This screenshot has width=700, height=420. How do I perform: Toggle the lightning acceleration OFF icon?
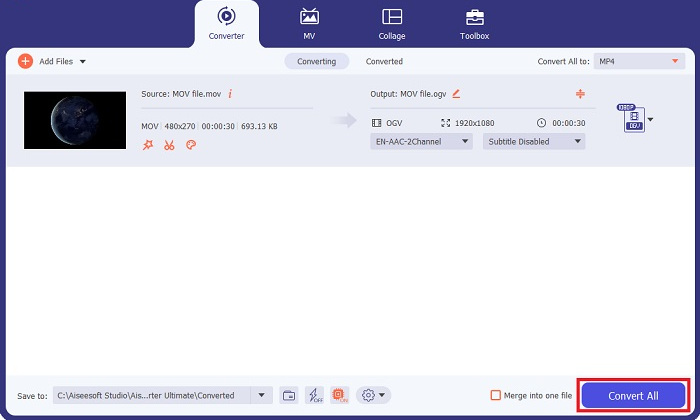click(x=314, y=395)
